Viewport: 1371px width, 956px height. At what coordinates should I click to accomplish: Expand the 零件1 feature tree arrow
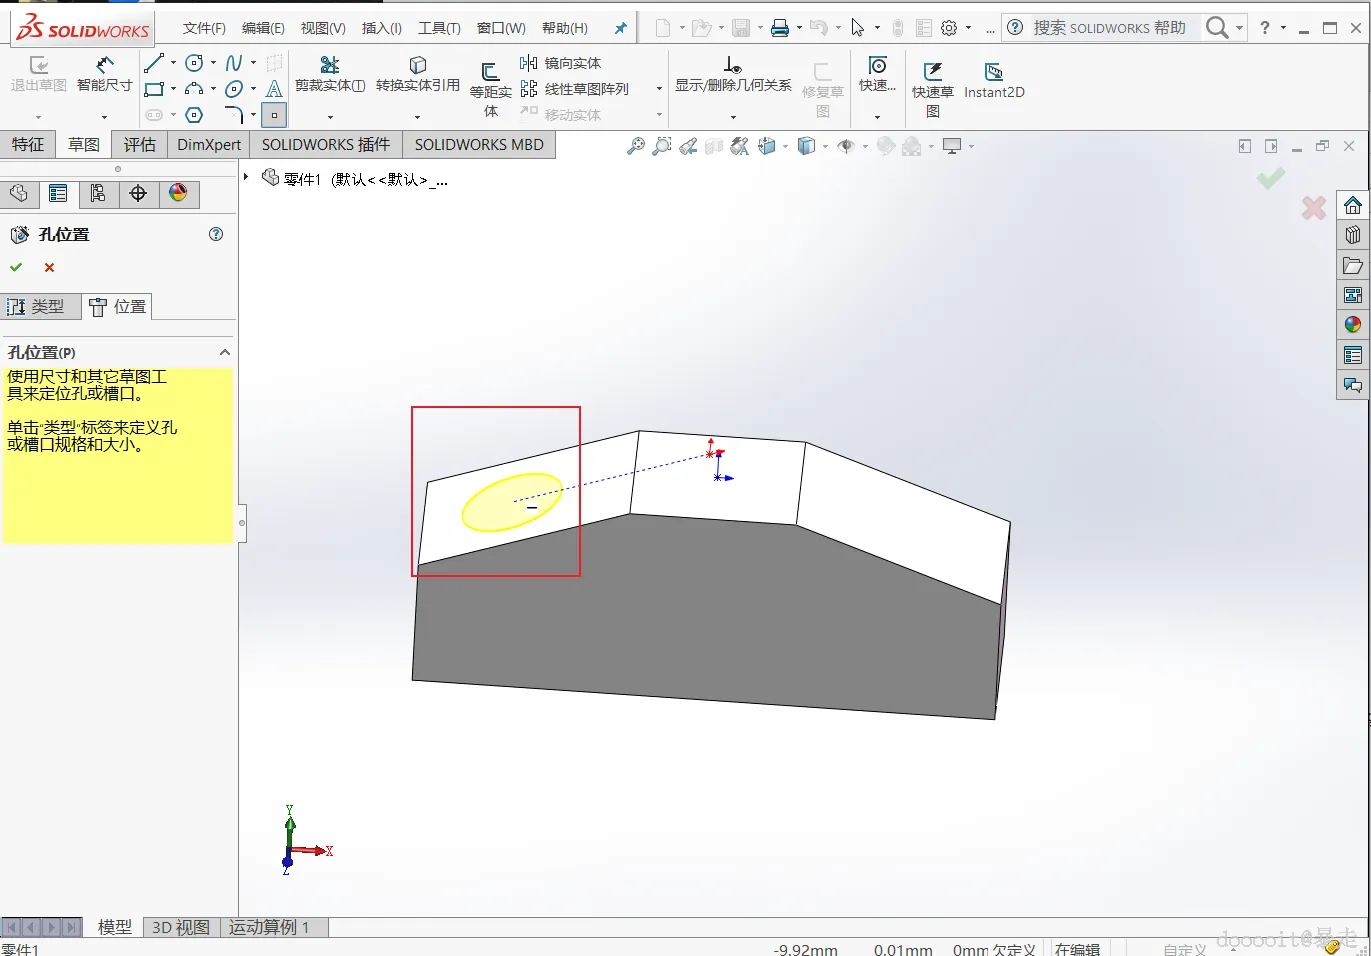tap(246, 177)
